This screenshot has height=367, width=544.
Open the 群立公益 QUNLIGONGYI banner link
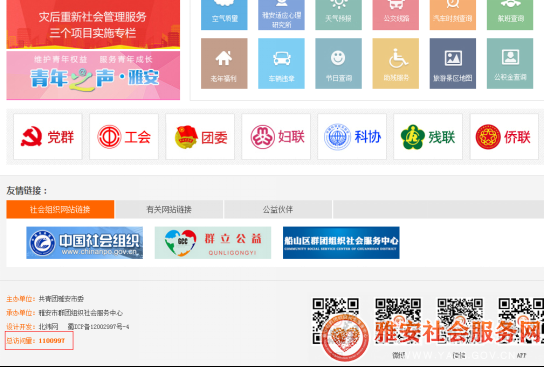pos(213,242)
